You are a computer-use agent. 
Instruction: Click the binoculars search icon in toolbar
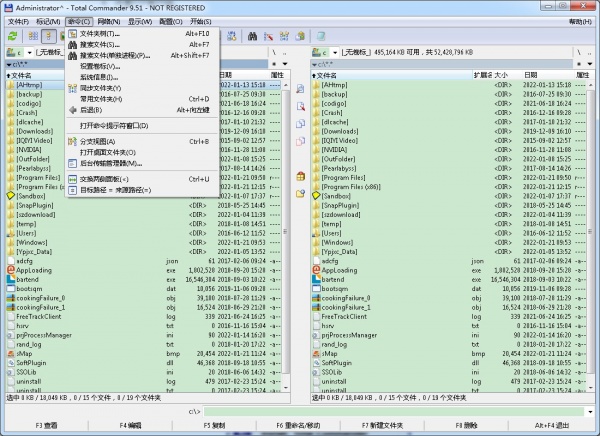[253, 36]
